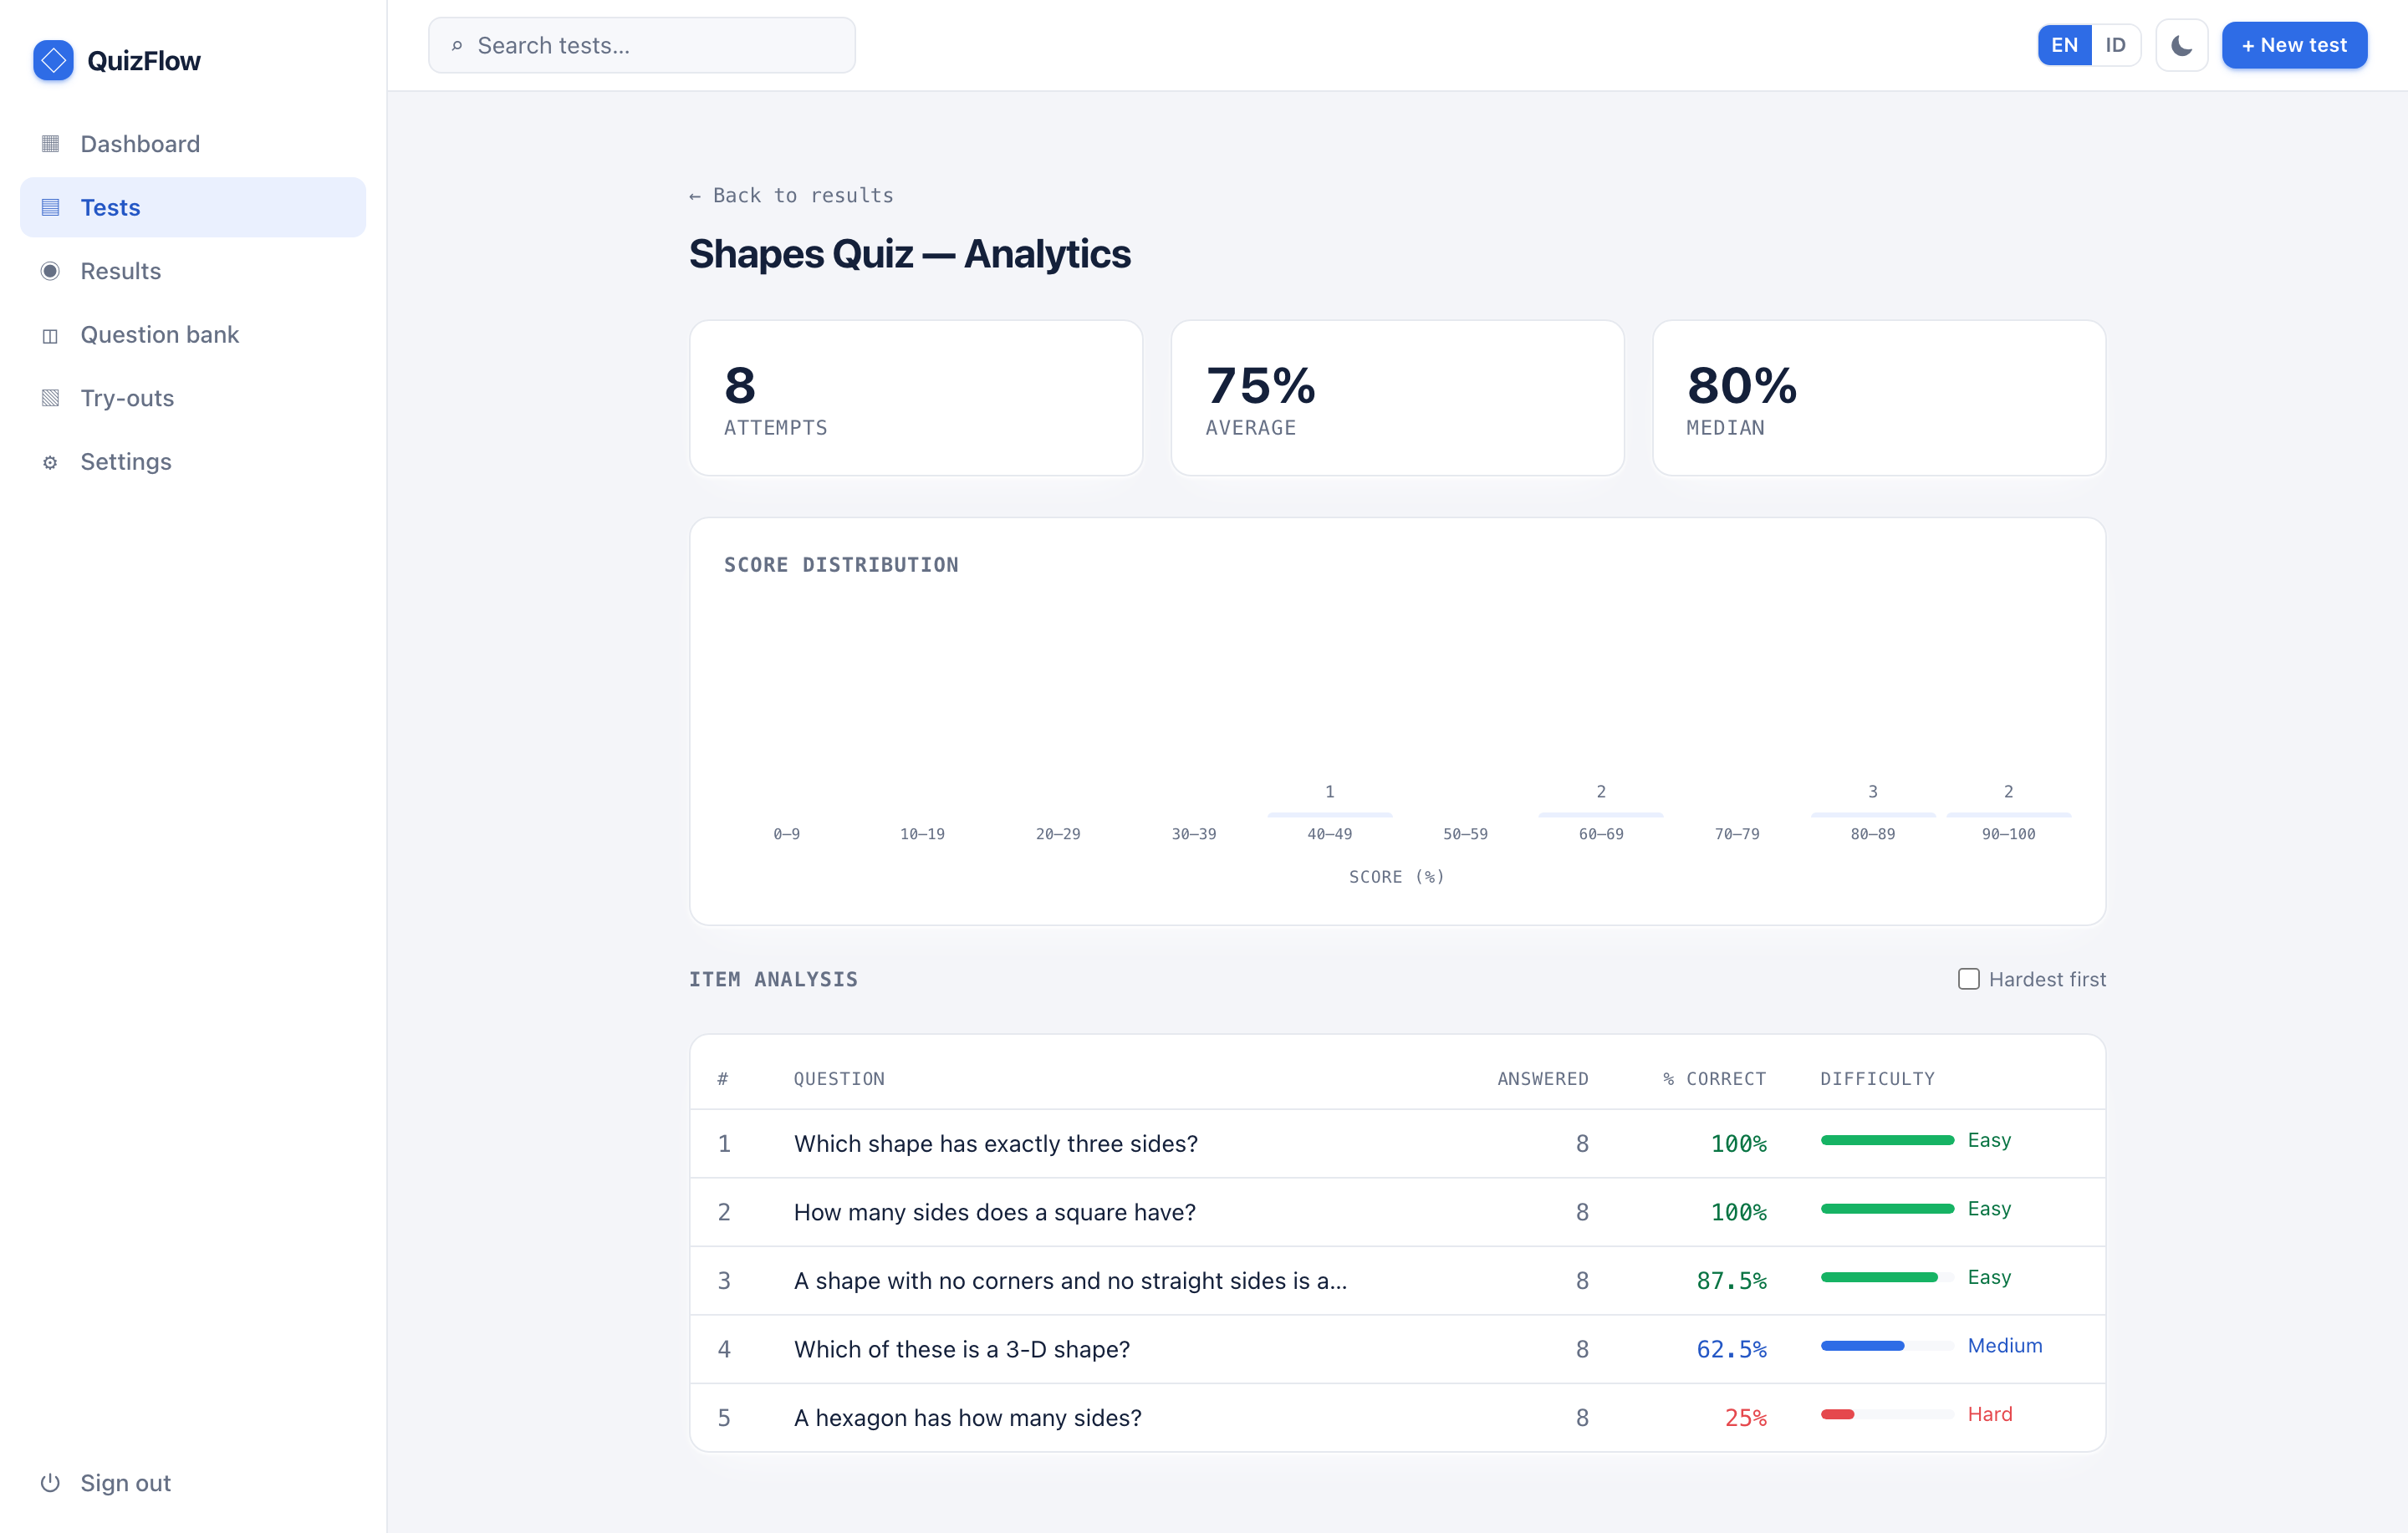2408x1533 pixels.
Task: Click the SCORE DISTRIBUTION heading
Action: [841, 565]
